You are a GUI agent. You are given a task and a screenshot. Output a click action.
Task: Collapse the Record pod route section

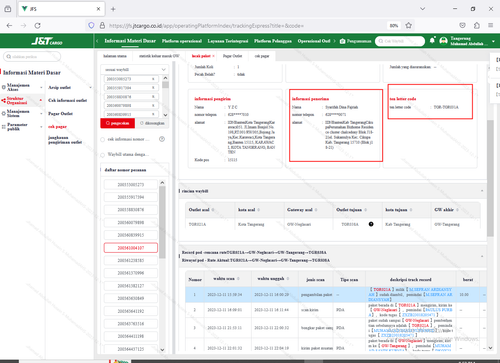click(x=482, y=256)
